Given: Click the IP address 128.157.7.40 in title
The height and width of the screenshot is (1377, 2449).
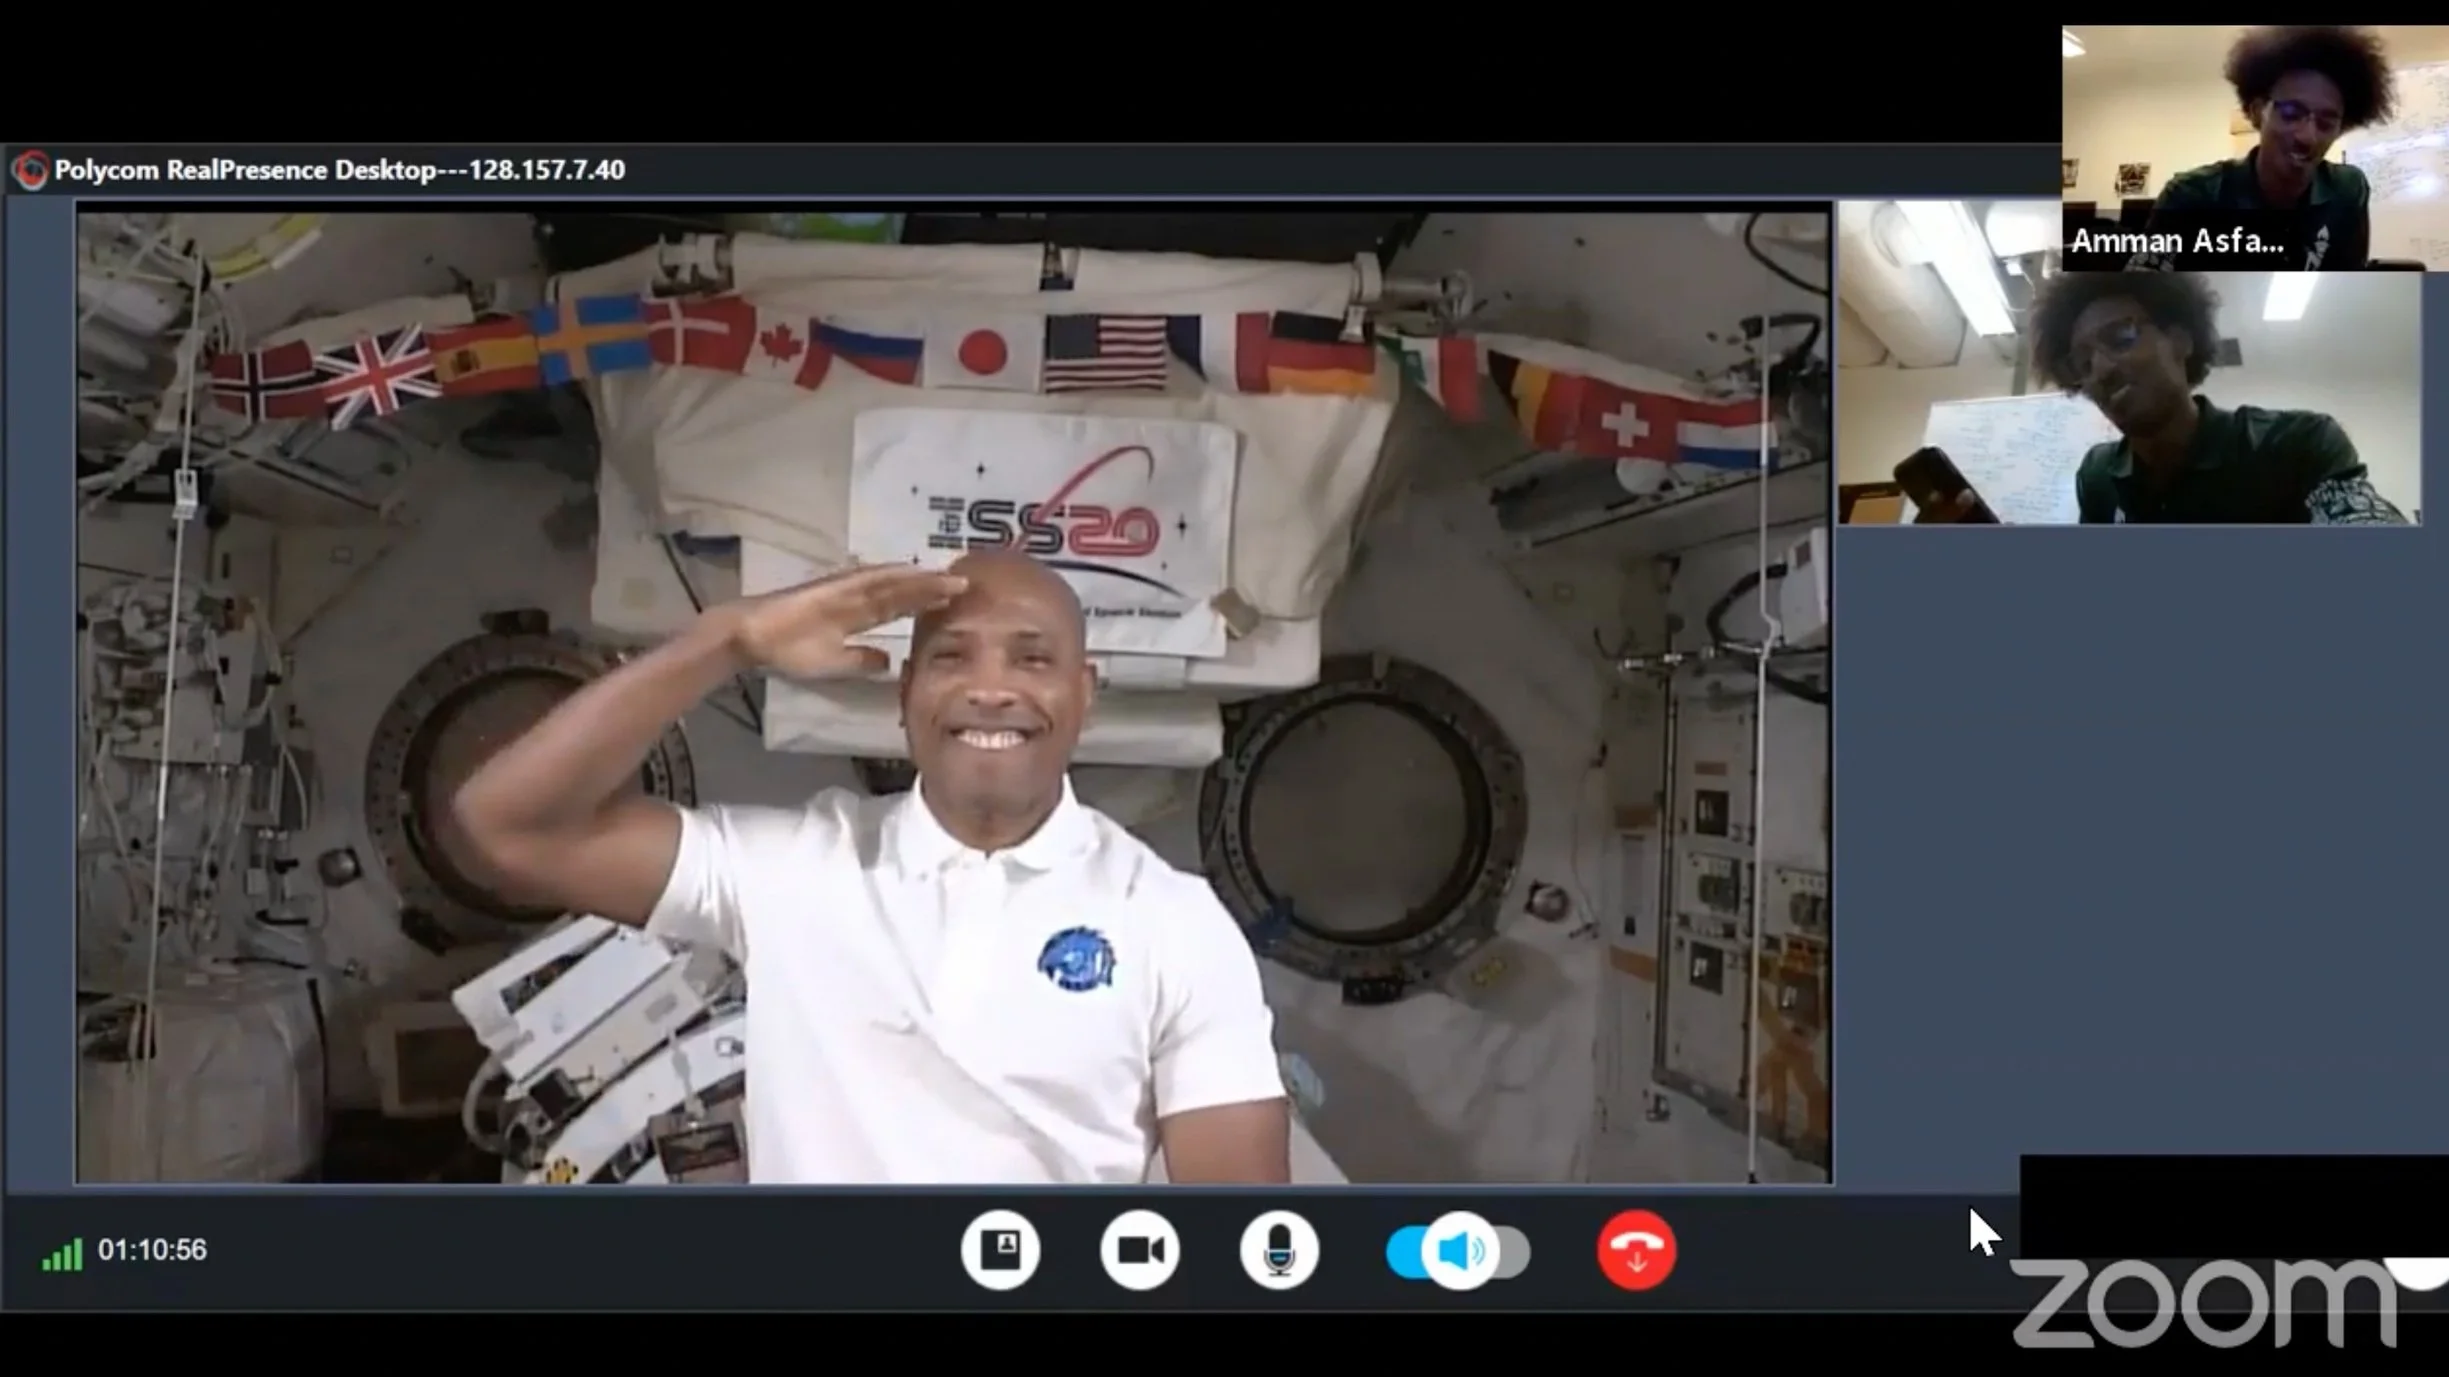Looking at the screenshot, I should coord(547,170).
